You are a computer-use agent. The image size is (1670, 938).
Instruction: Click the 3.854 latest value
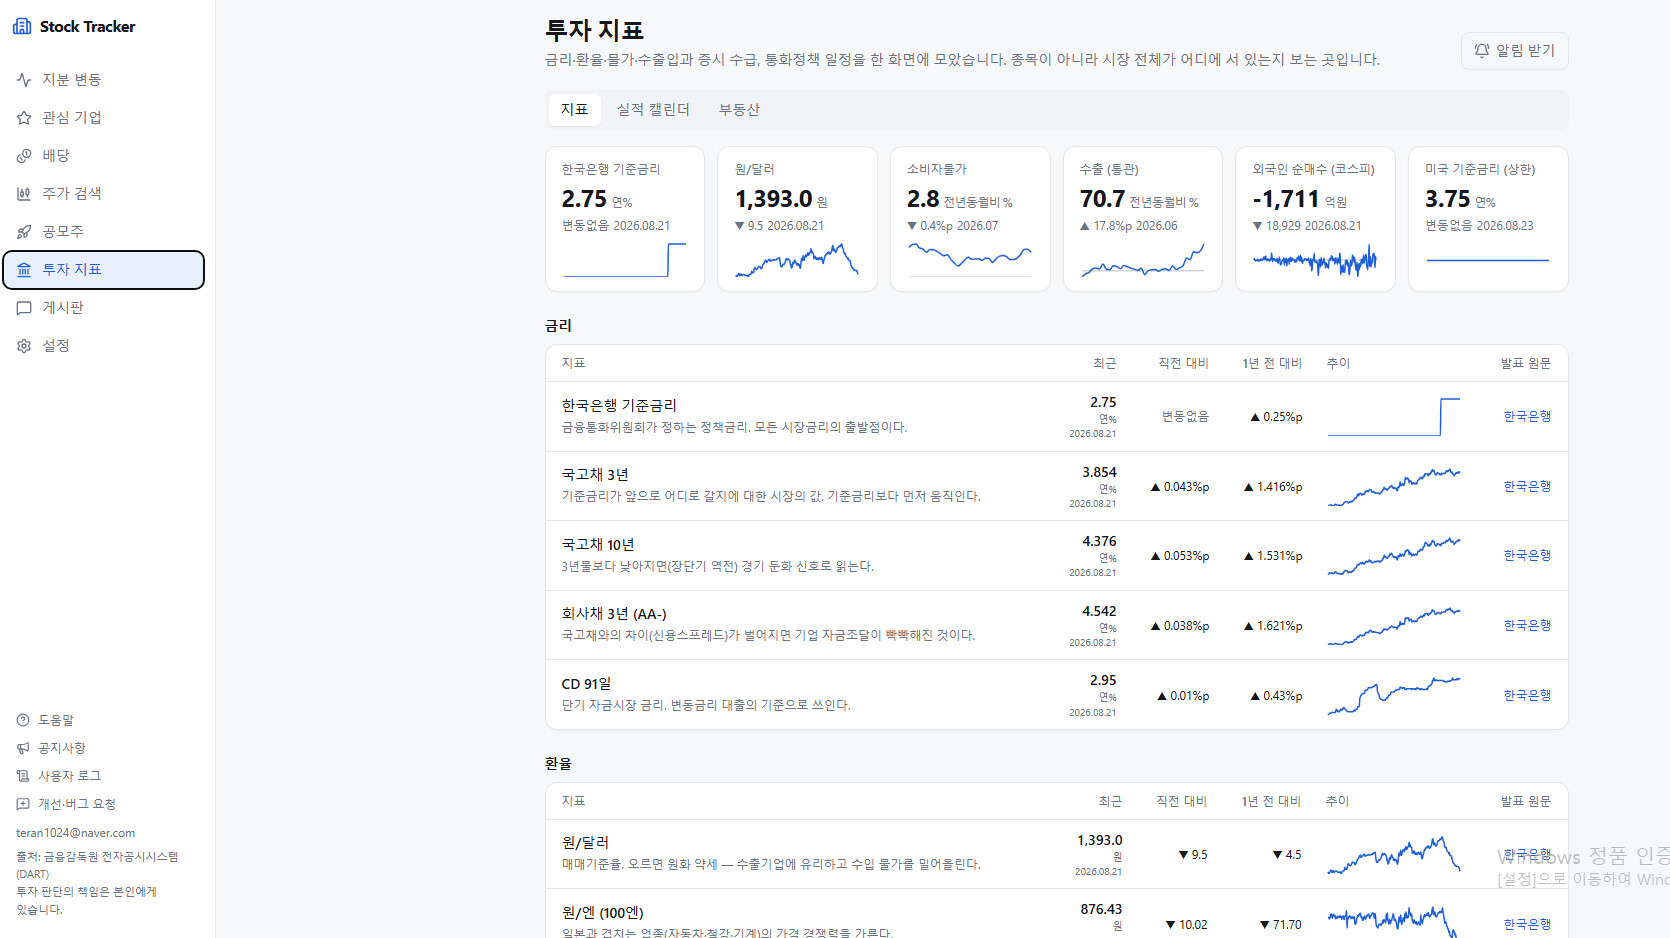click(1099, 472)
